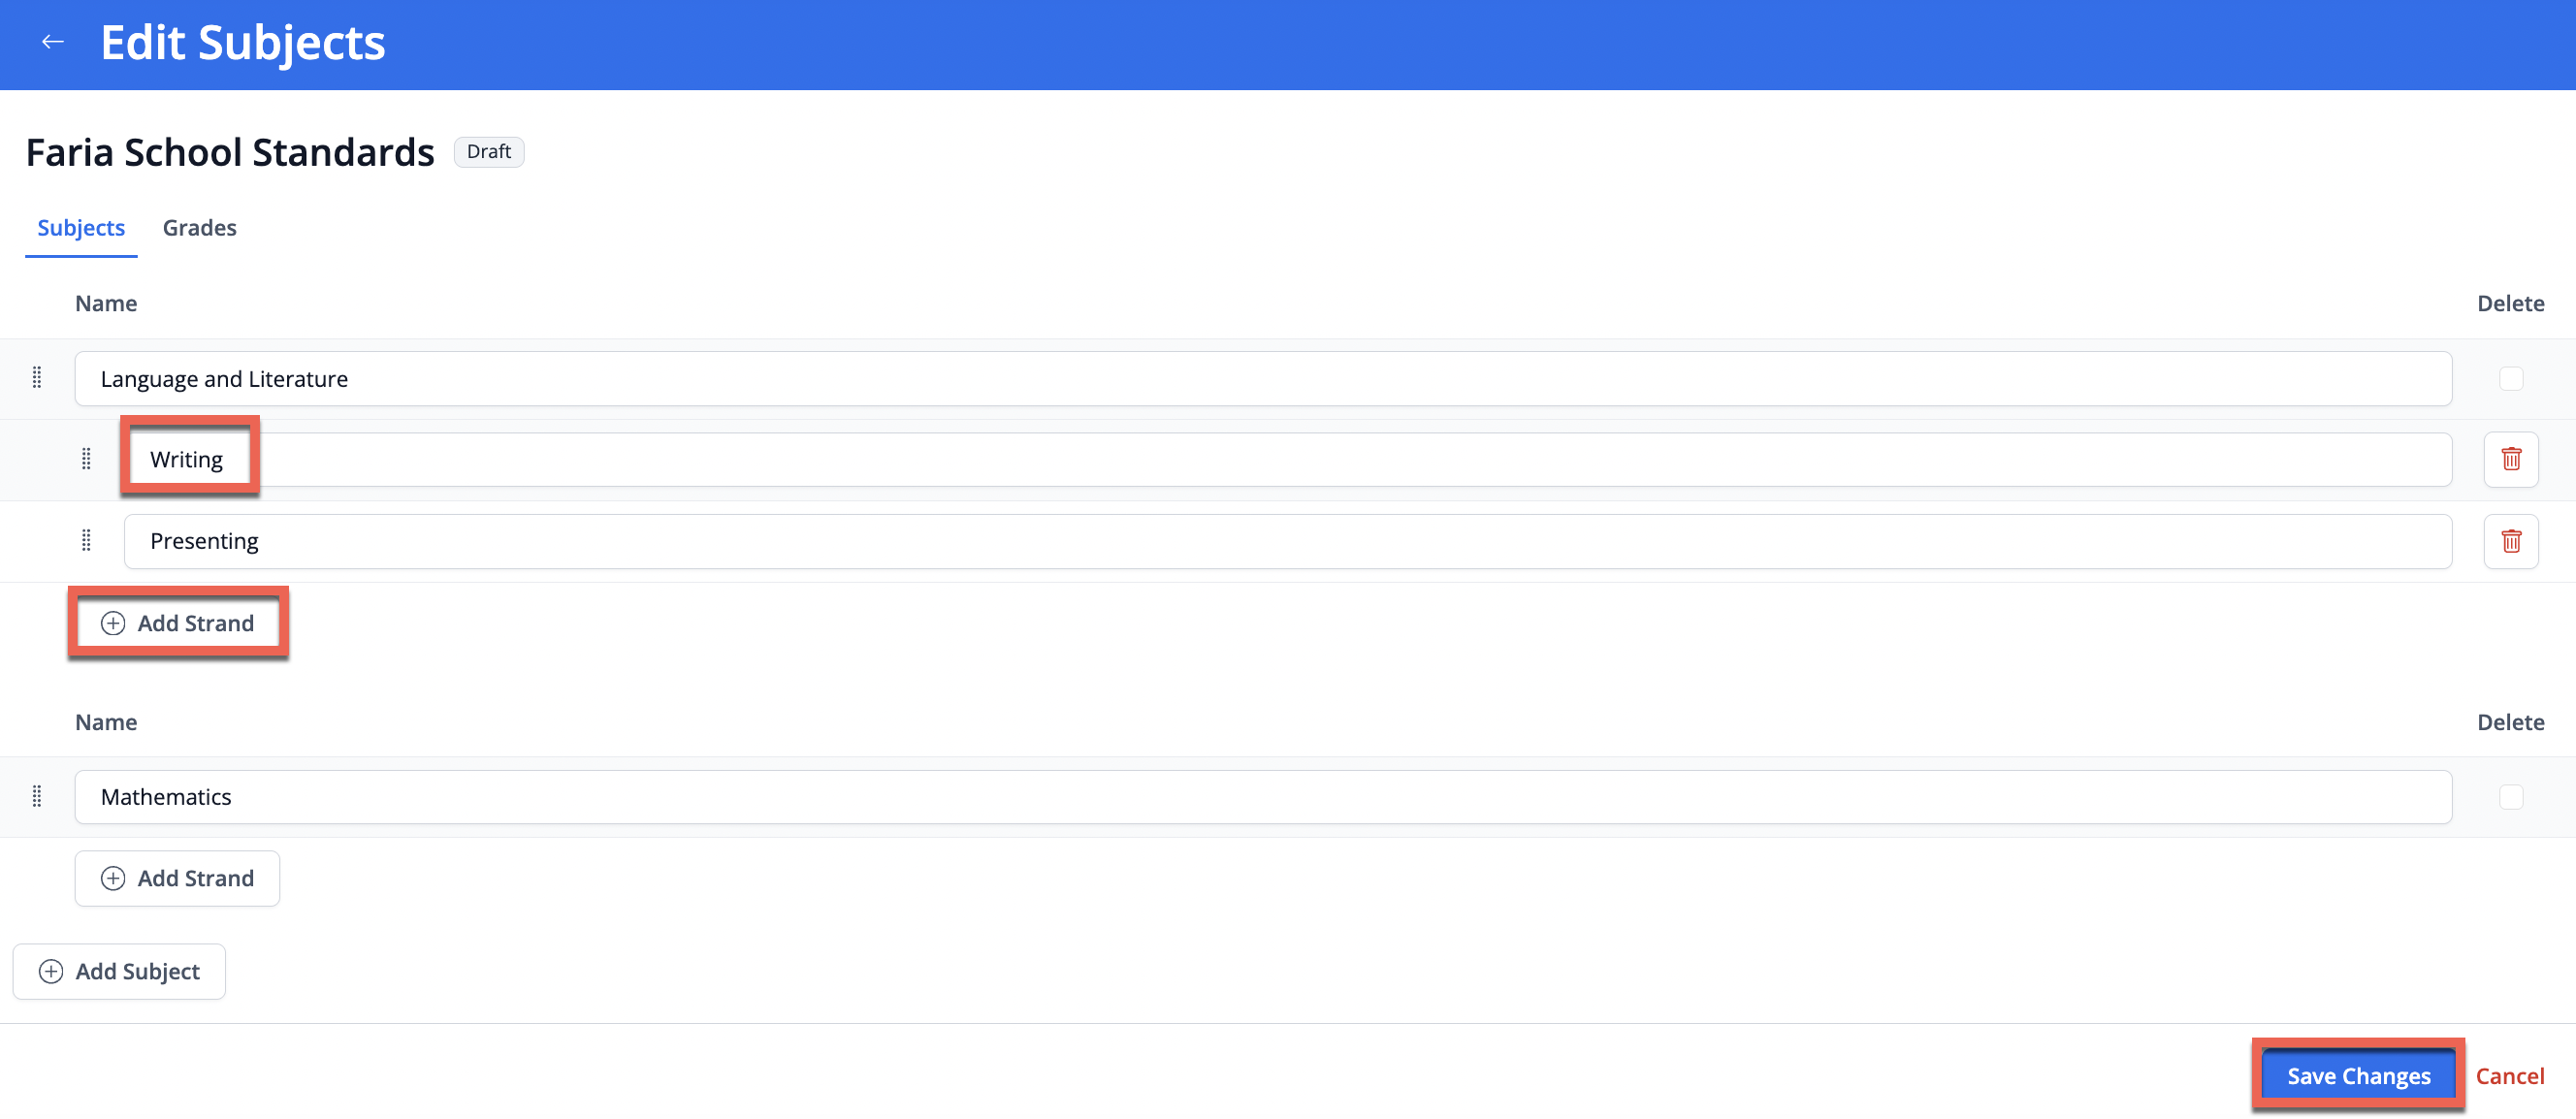Click drag handle for Language and Literature

[37, 378]
